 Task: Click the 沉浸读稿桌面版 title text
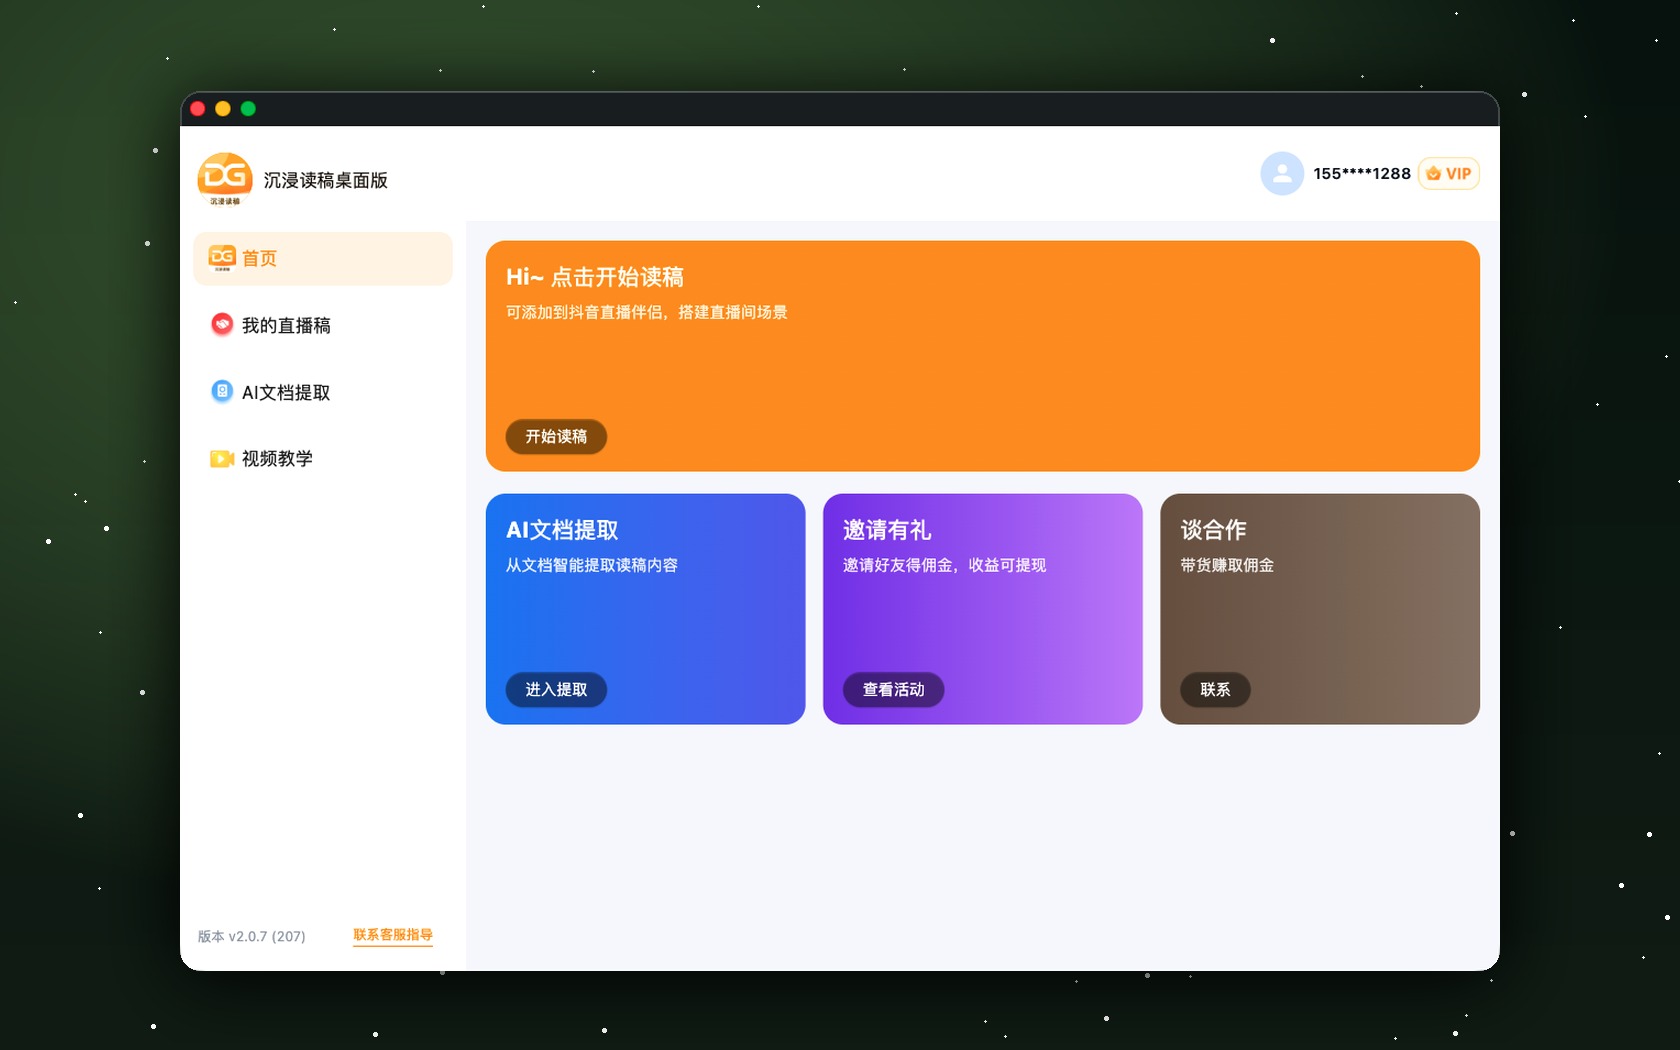[x=325, y=180]
